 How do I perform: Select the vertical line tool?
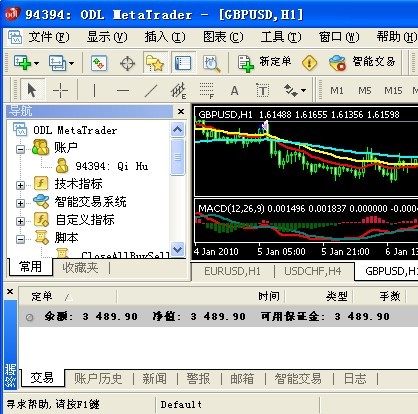pos(94,90)
